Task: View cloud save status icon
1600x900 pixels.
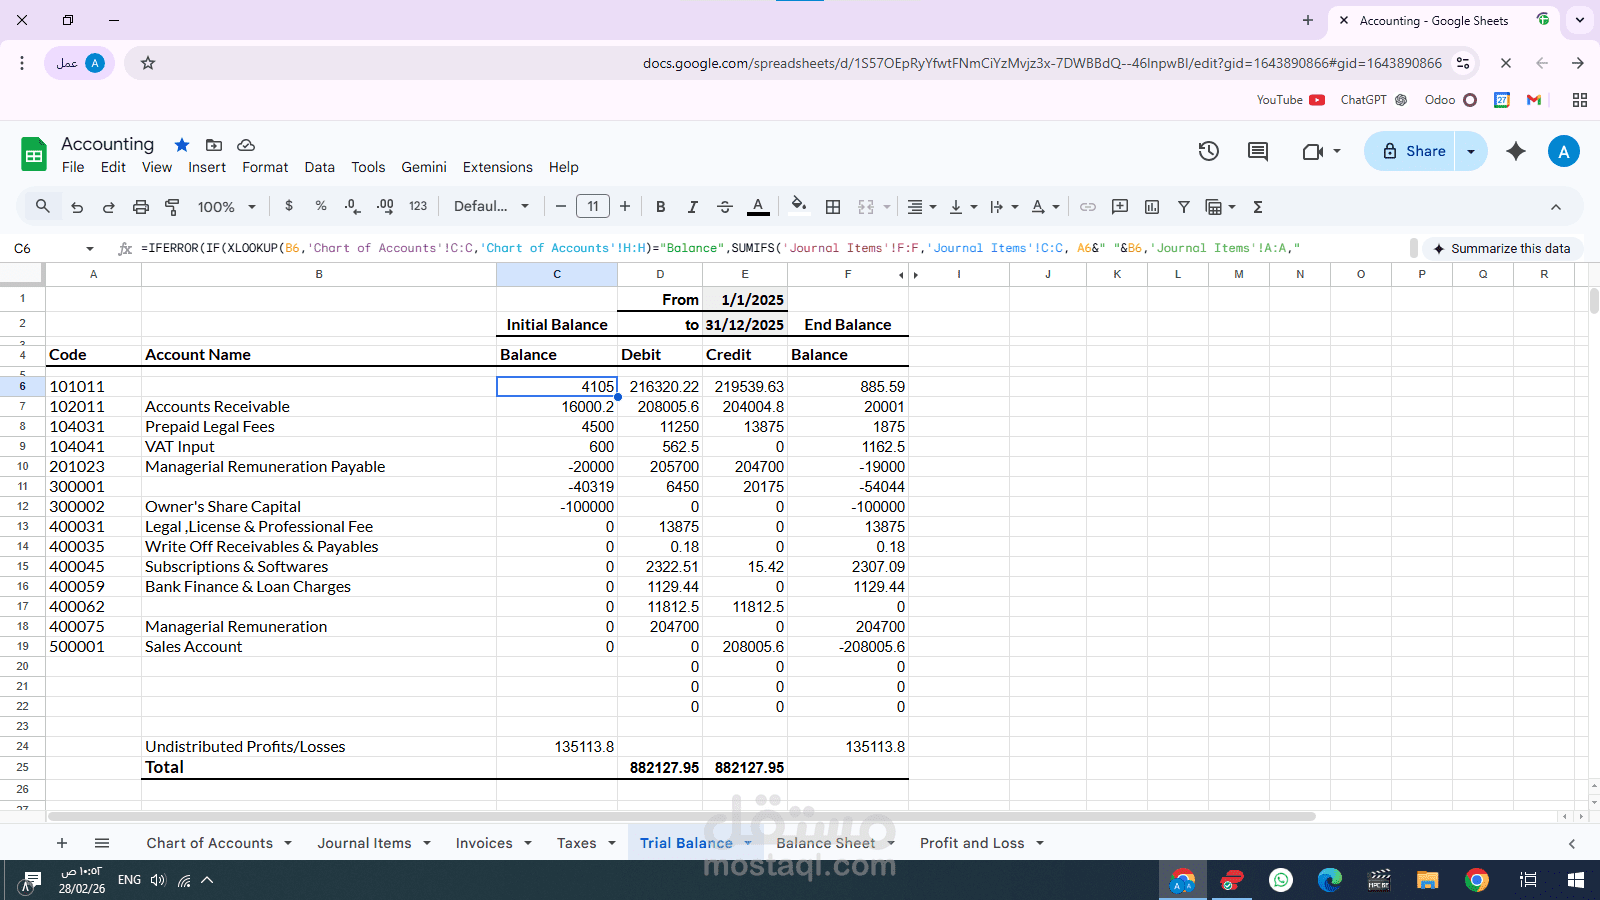Action: (x=246, y=145)
